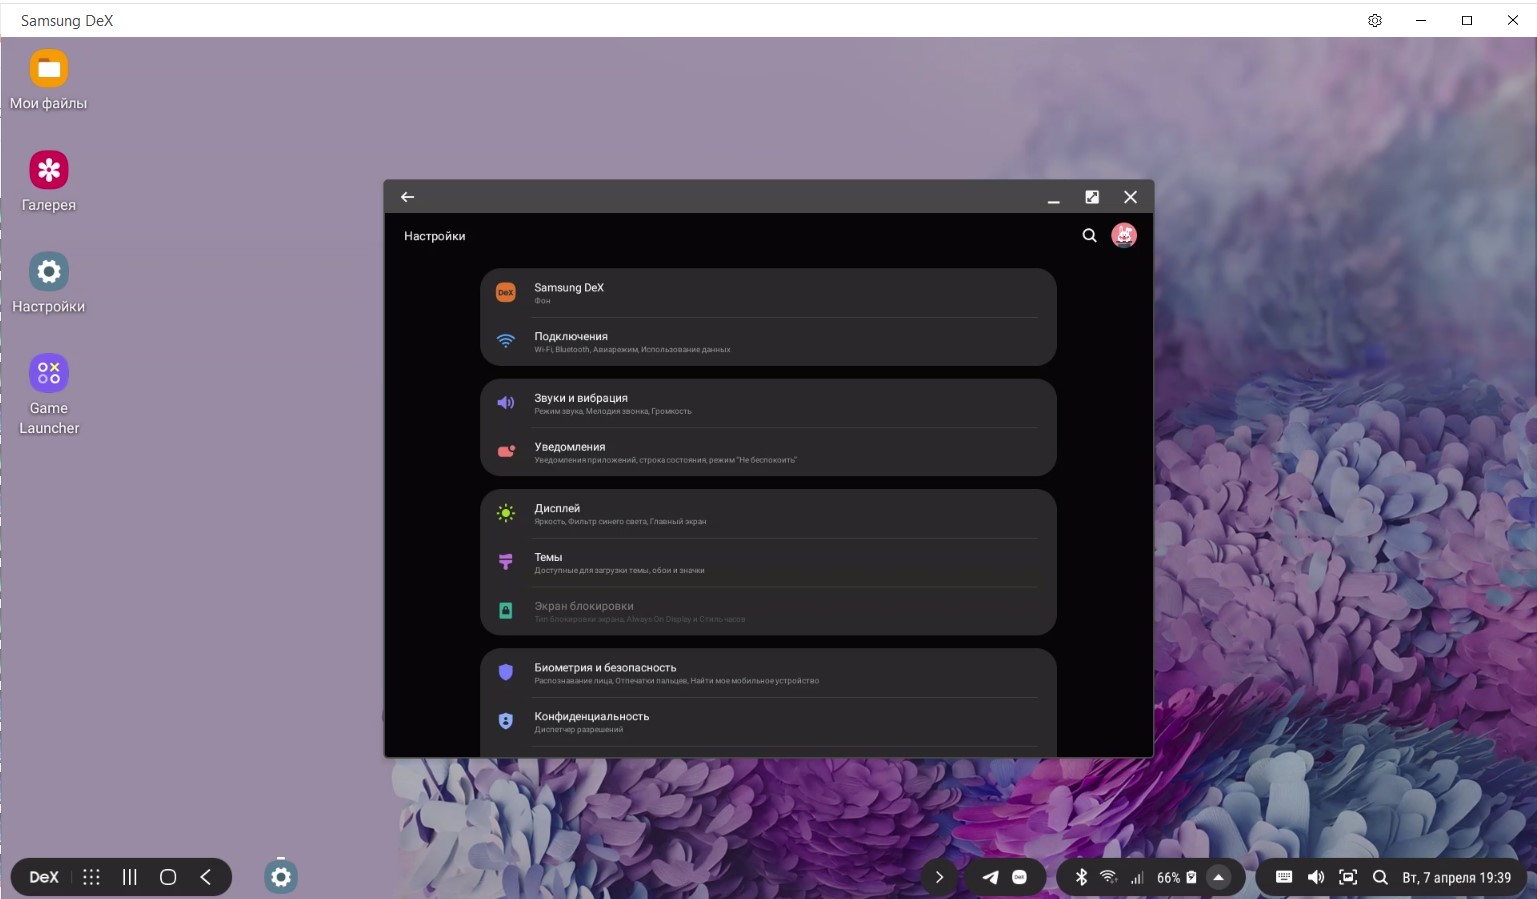
Task: Maximize the Настройки settings window
Action: click(x=1092, y=197)
